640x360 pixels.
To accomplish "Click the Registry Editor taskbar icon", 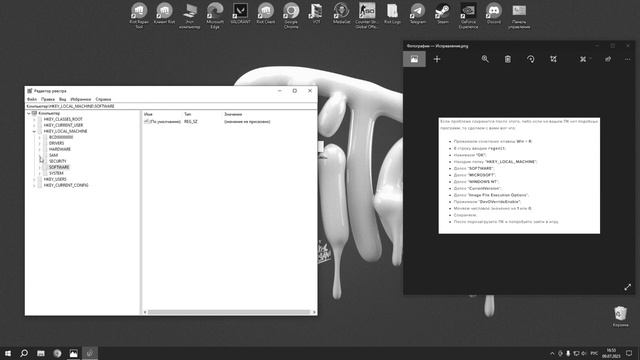I will [x=90, y=353].
